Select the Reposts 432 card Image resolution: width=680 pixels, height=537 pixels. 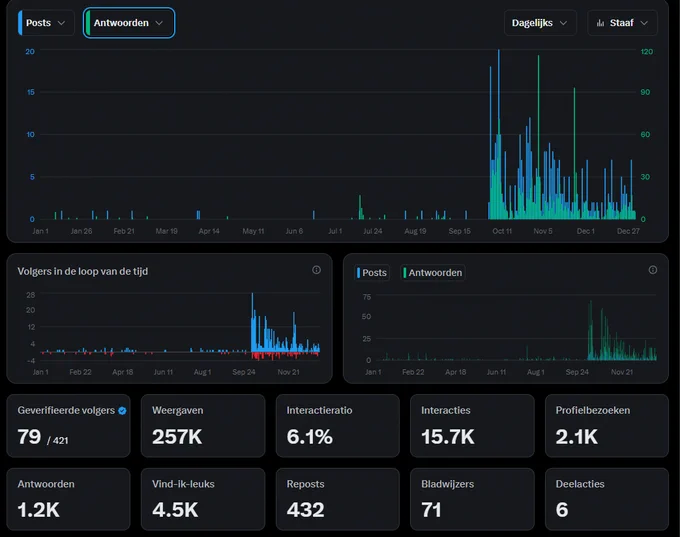coord(337,499)
